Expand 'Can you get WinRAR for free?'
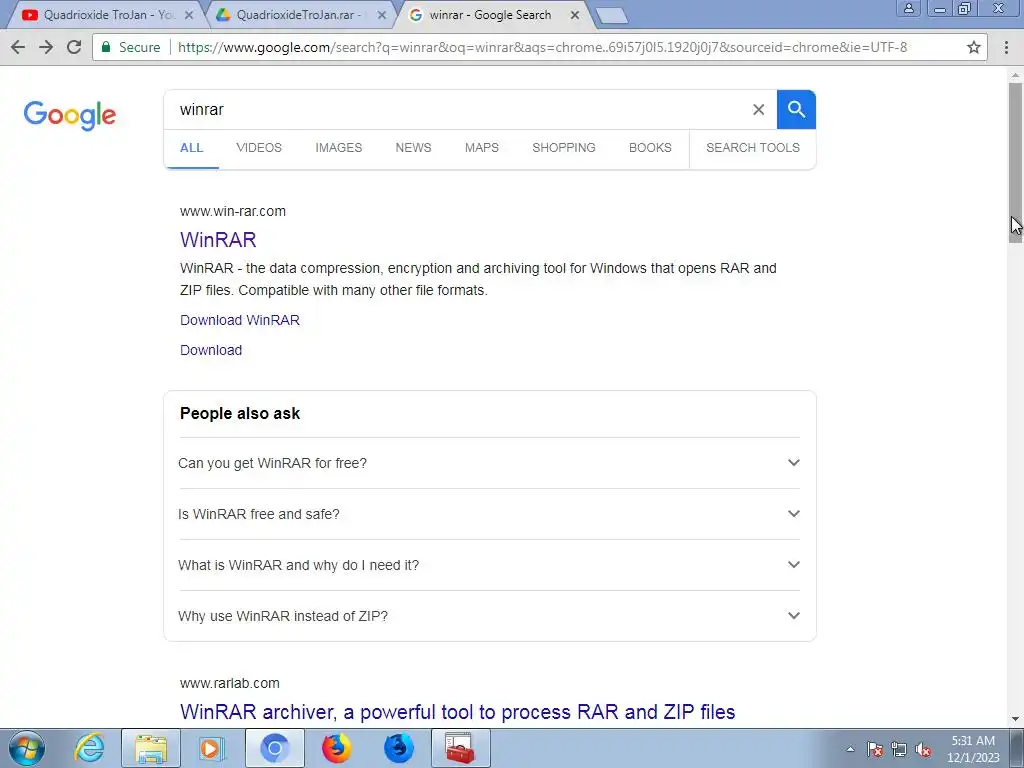1024x768 pixels. [489, 463]
